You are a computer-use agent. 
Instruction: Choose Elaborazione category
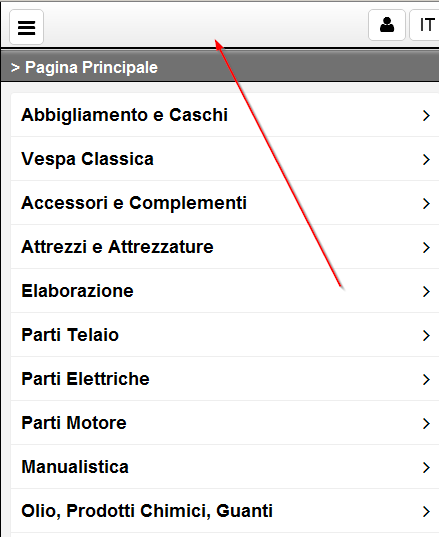[x=225, y=291]
